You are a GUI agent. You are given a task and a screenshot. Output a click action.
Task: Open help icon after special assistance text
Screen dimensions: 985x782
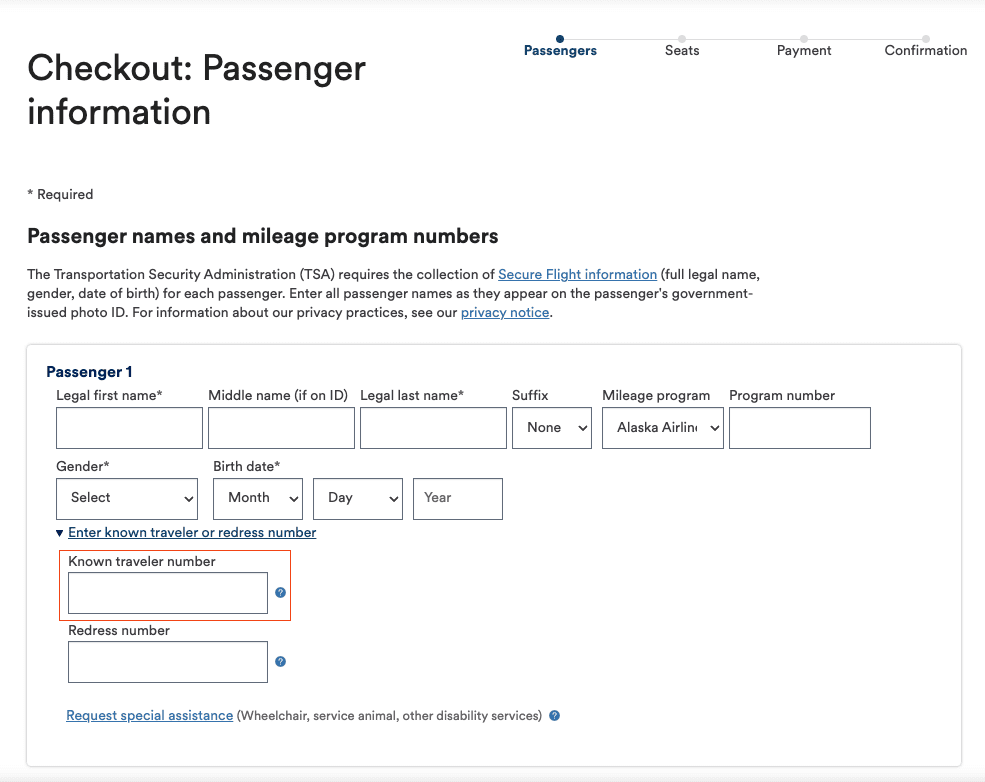[x=555, y=715]
